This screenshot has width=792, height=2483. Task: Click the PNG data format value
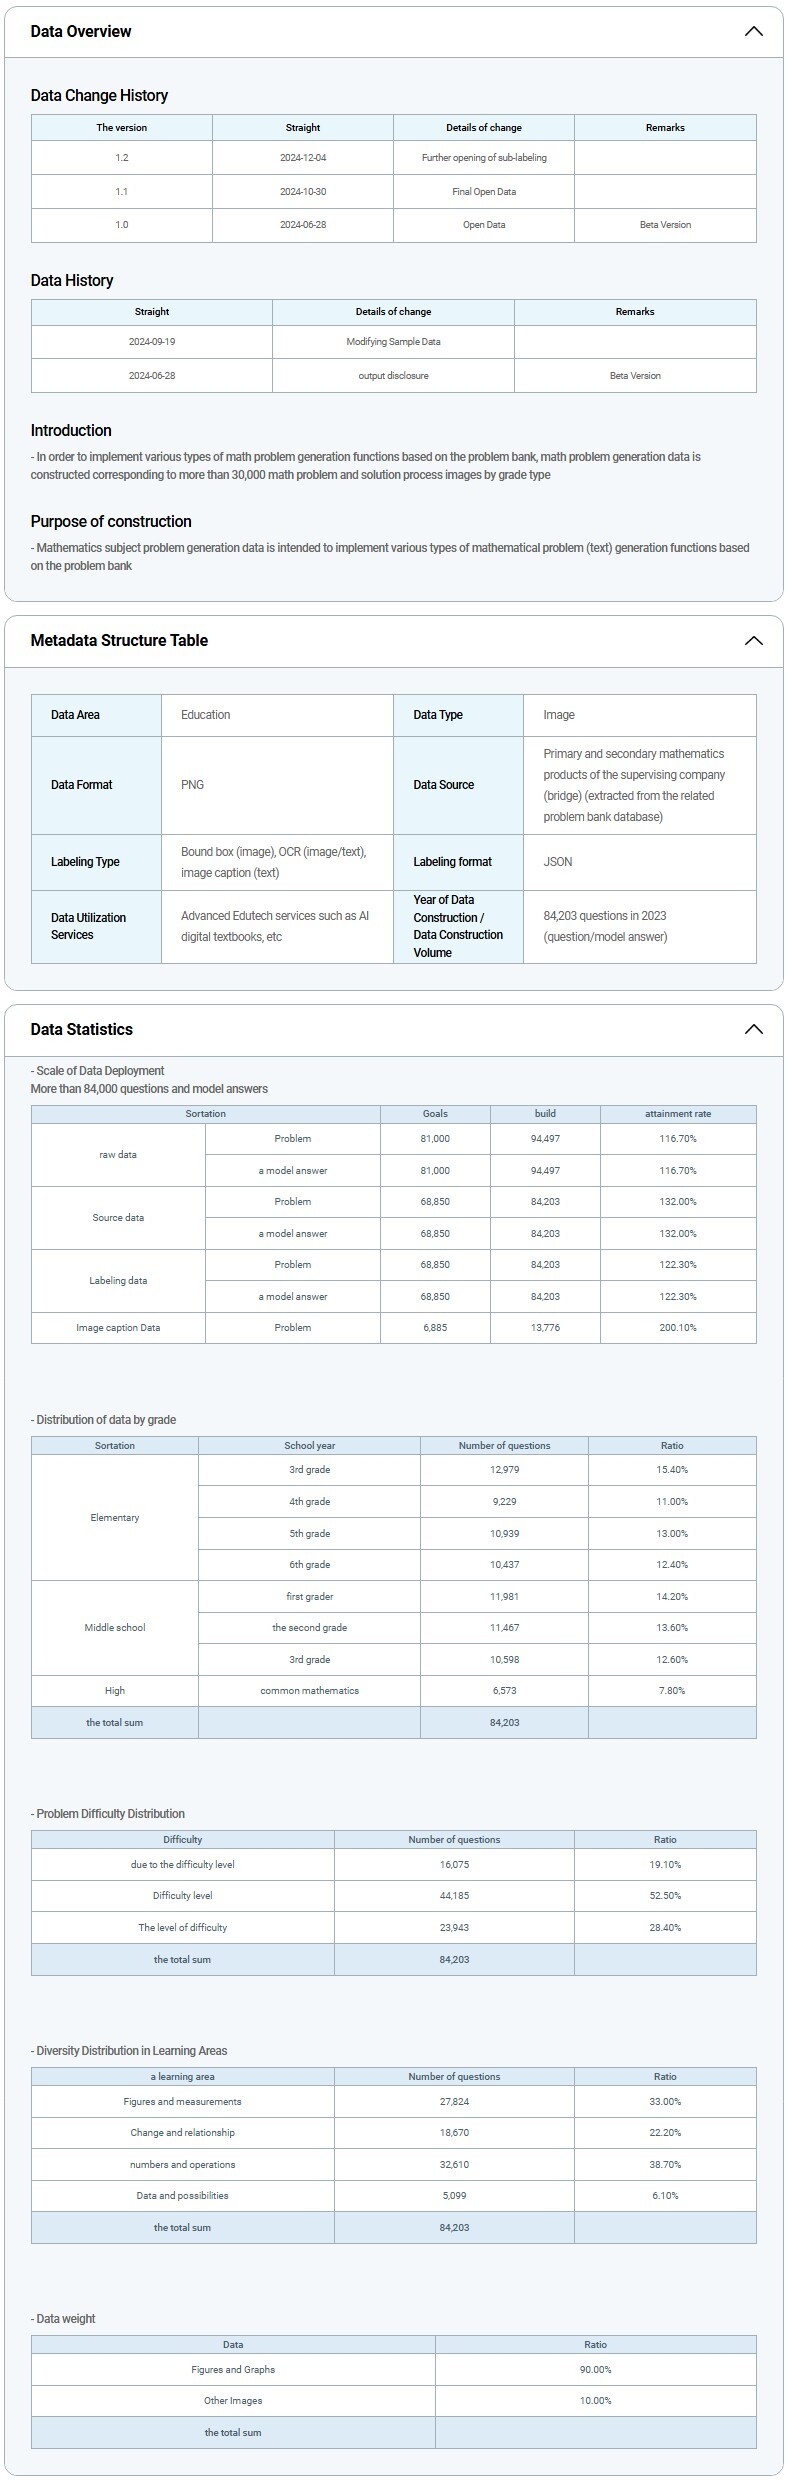[192, 785]
